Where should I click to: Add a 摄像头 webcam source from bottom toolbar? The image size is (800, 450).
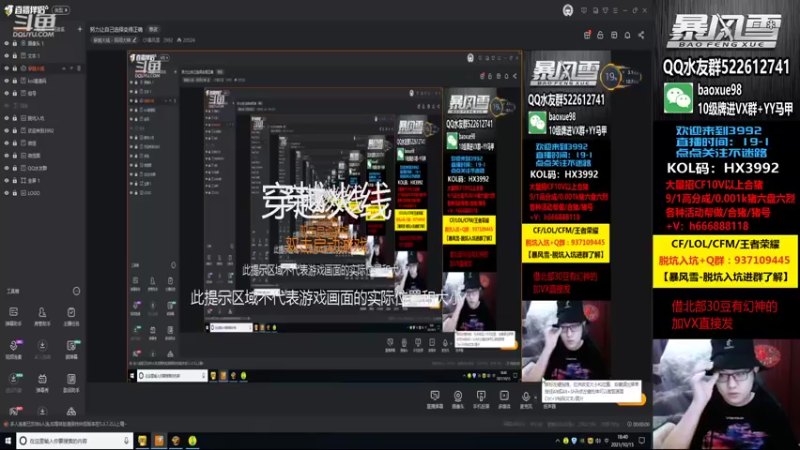[x=458, y=399]
